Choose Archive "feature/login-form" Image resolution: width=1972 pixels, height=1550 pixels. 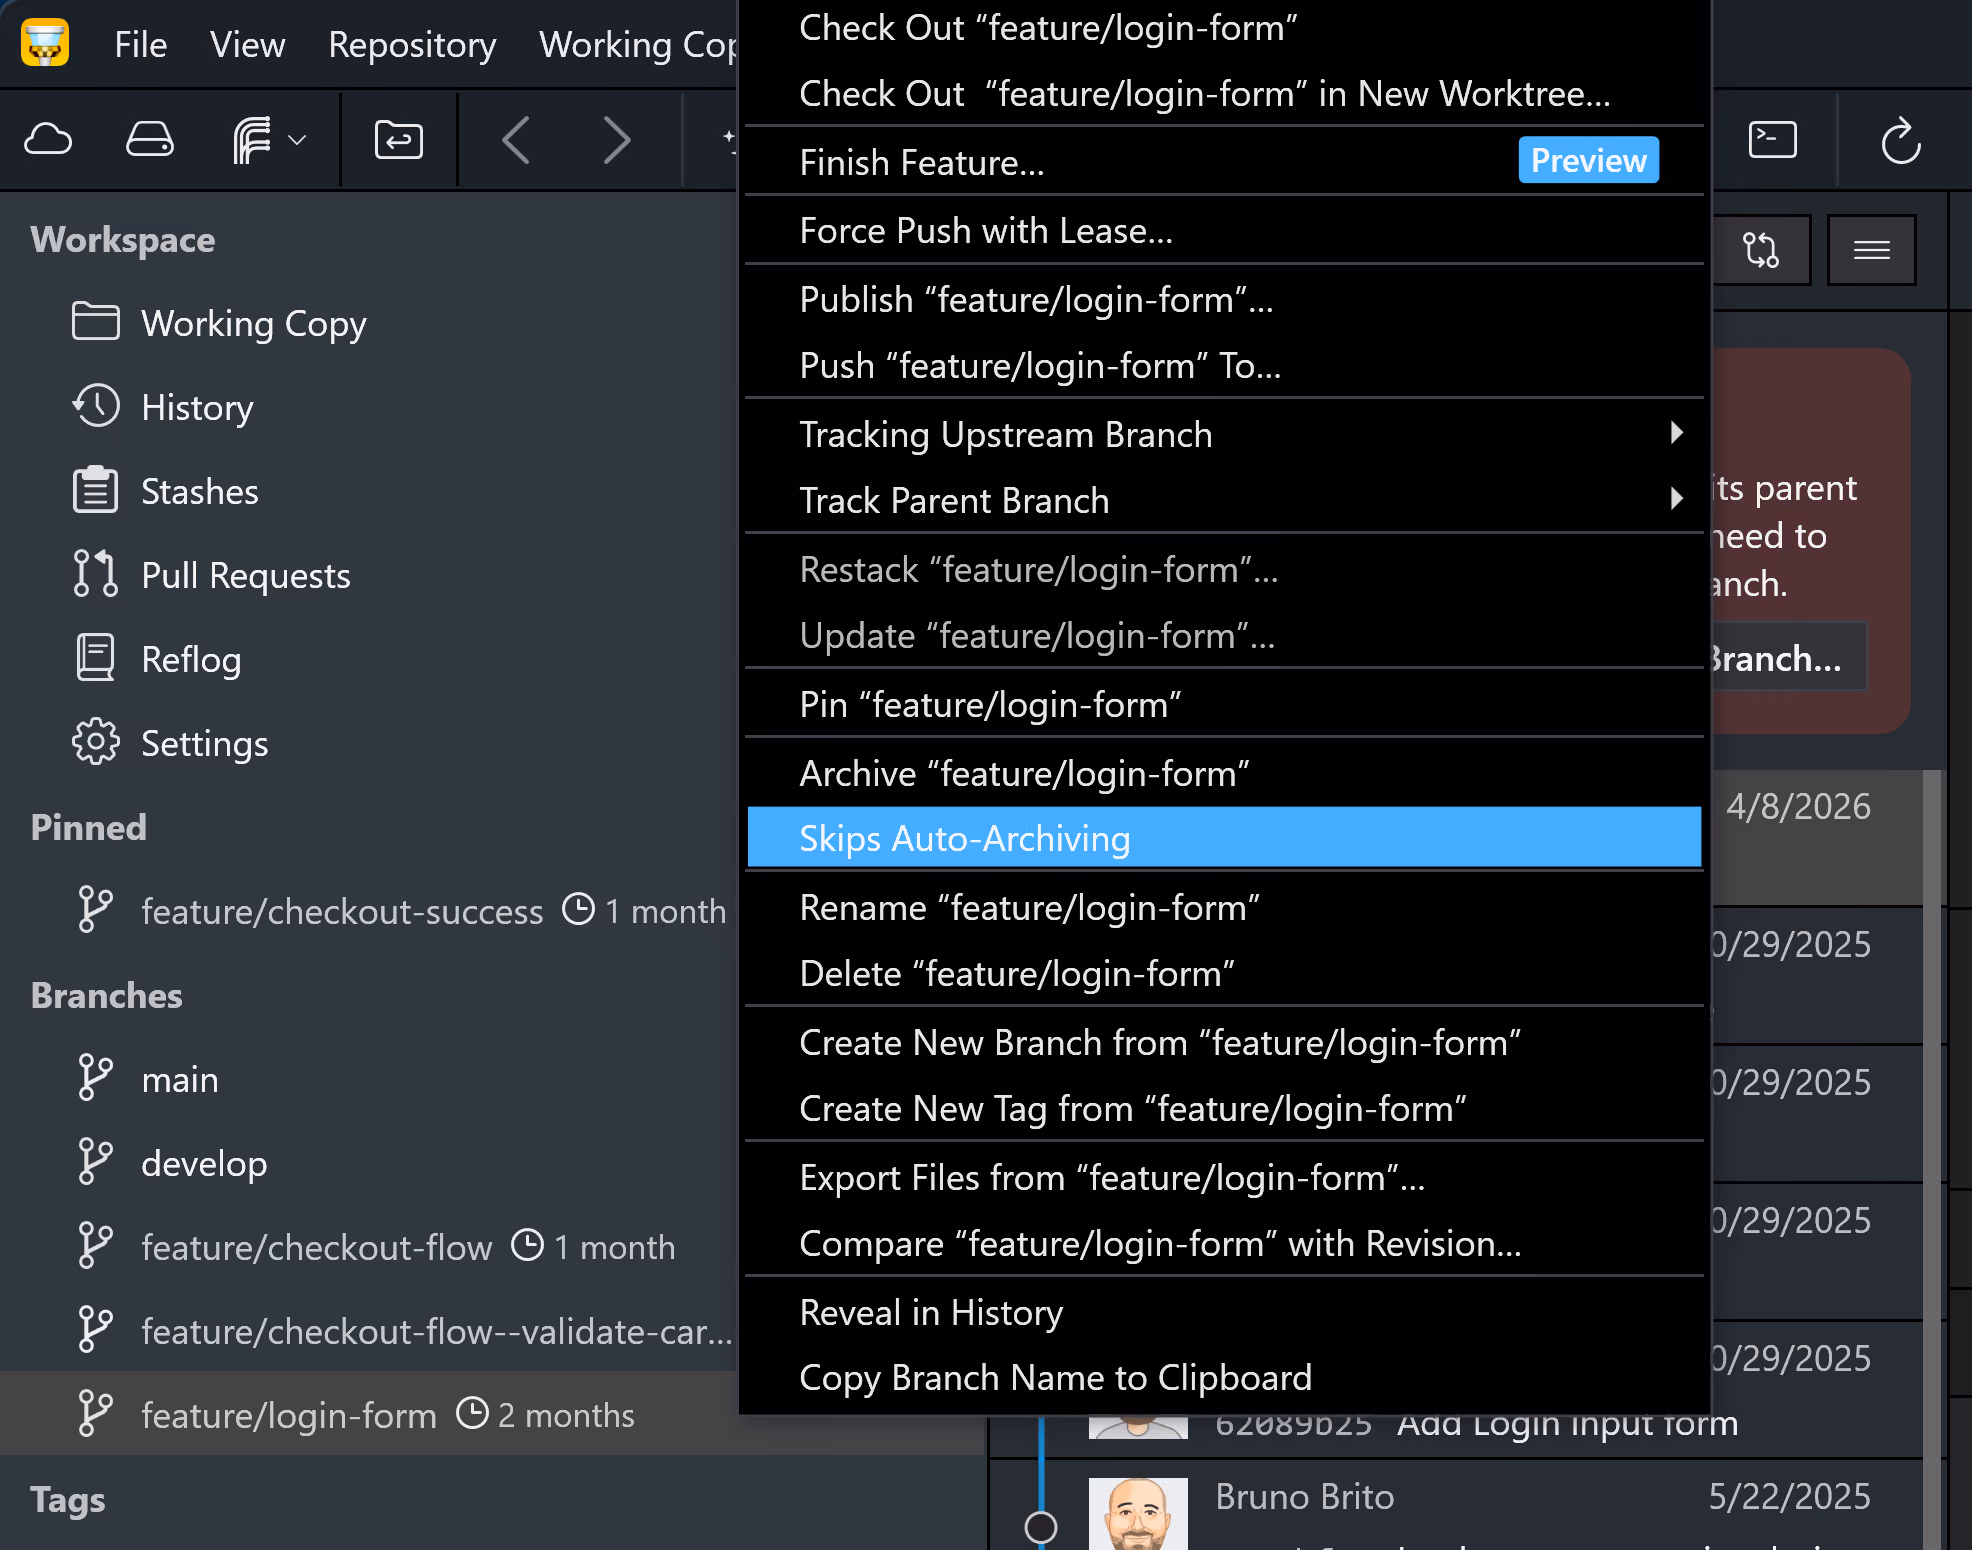1224,773
